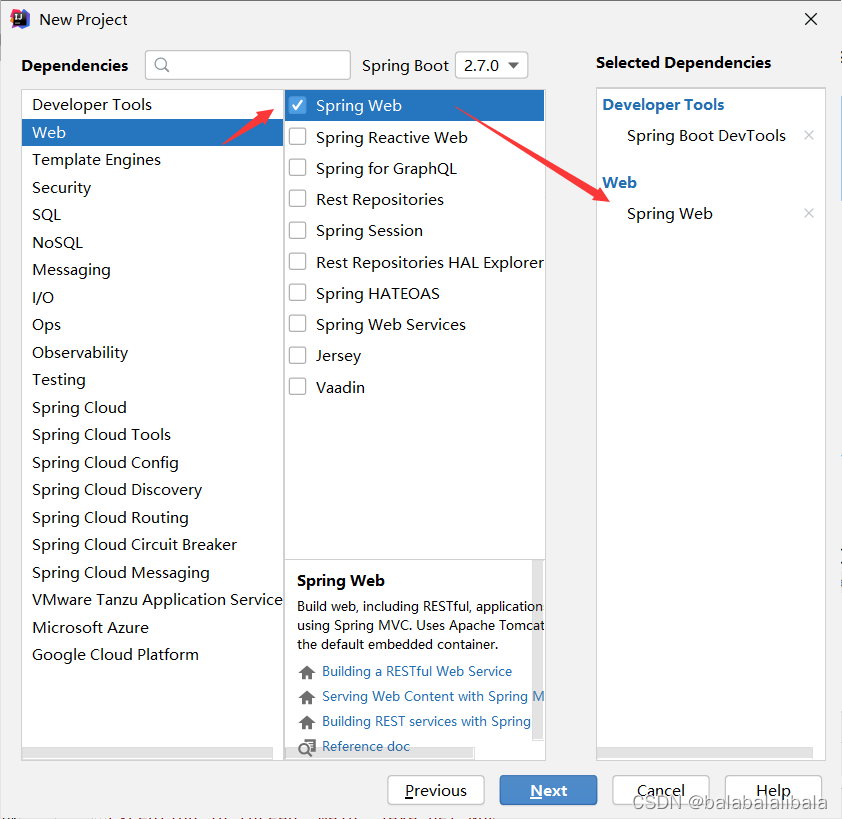The image size is (842, 819).
Task: Focus the dependencies search field
Action: (x=248, y=65)
